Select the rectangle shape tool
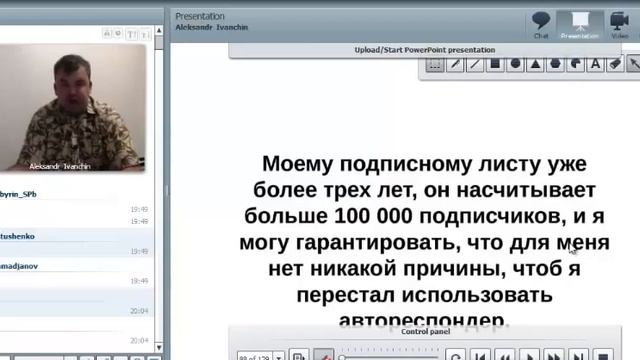The image size is (640, 360). point(495,64)
